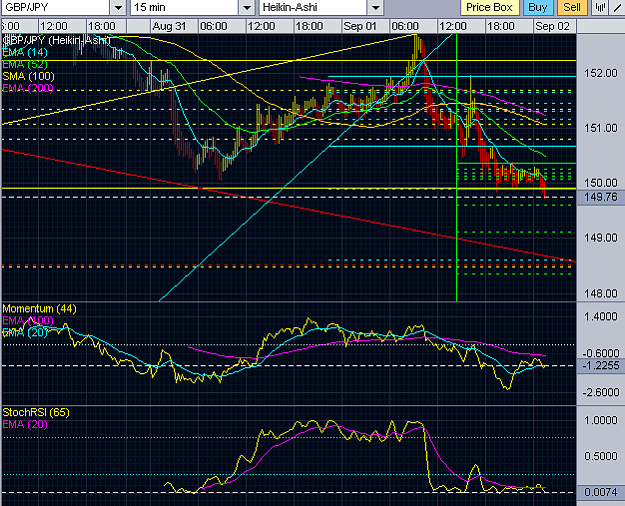The height and width of the screenshot is (506, 625).
Task: Open the GBP/JPY symbol dropdown arrow
Action: (x=118, y=8)
